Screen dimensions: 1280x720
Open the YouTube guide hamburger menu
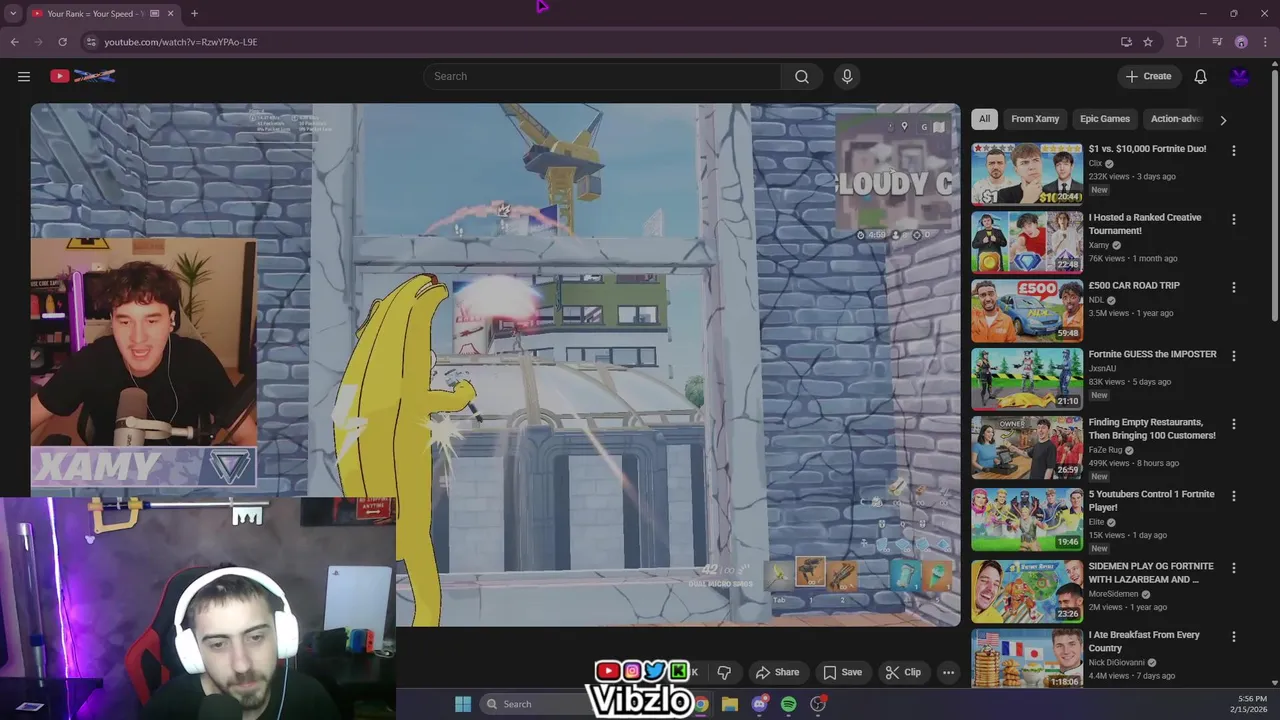(x=24, y=76)
